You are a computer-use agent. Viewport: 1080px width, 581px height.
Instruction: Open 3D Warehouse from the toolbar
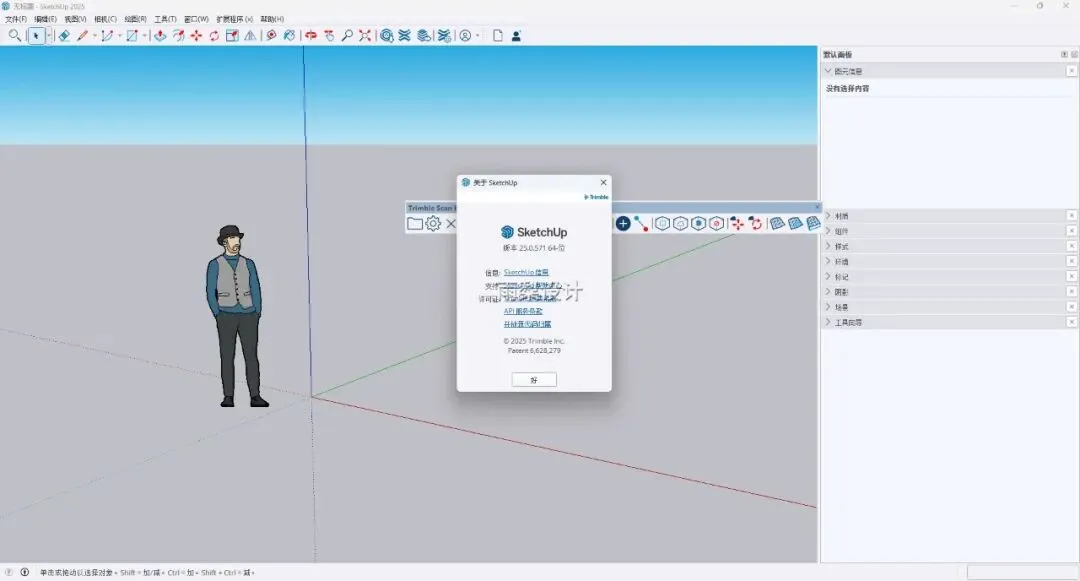click(x=387, y=36)
